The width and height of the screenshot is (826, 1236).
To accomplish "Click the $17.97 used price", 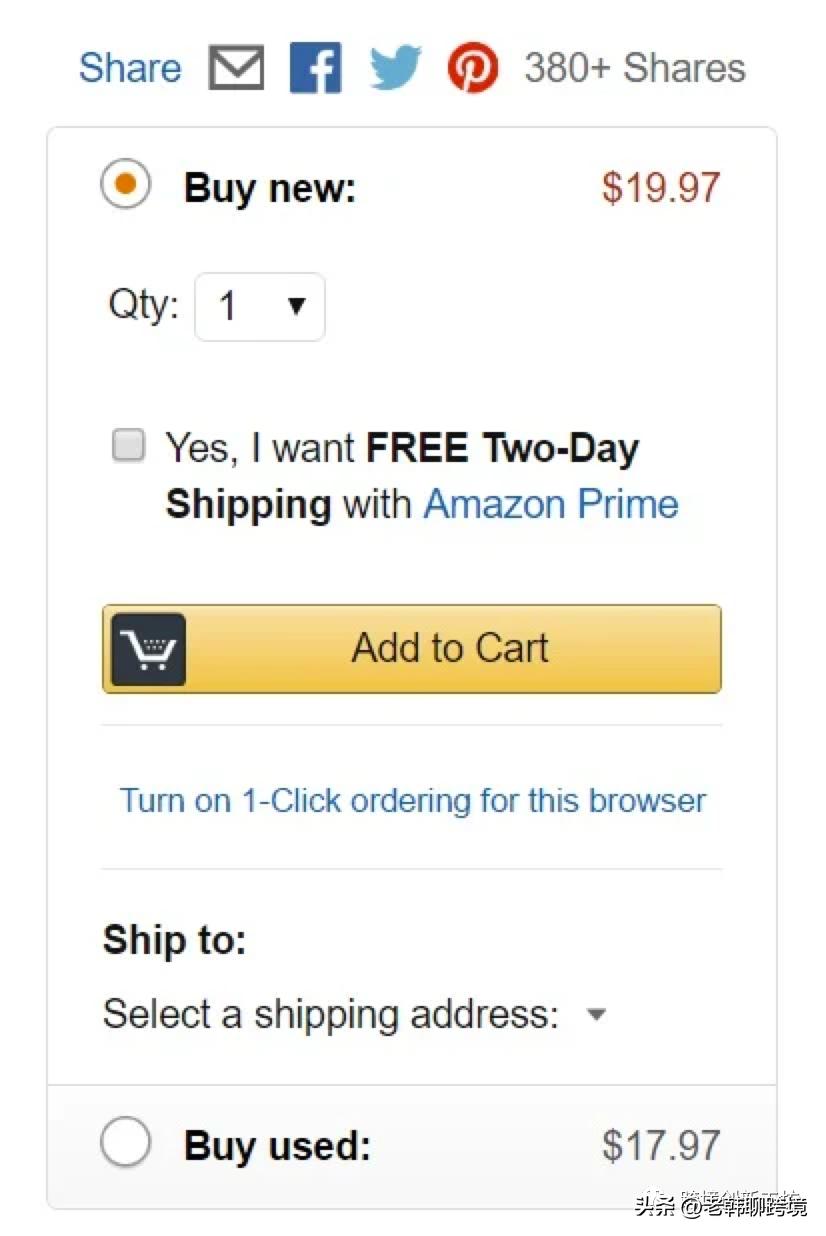I will click(660, 1145).
